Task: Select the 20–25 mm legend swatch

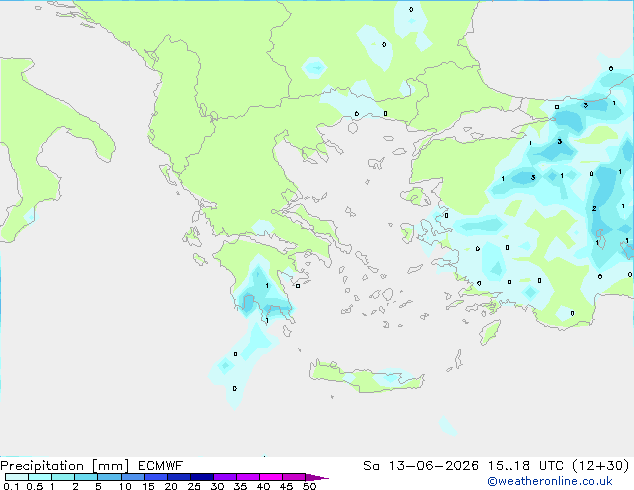Action: click(x=179, y=477)
